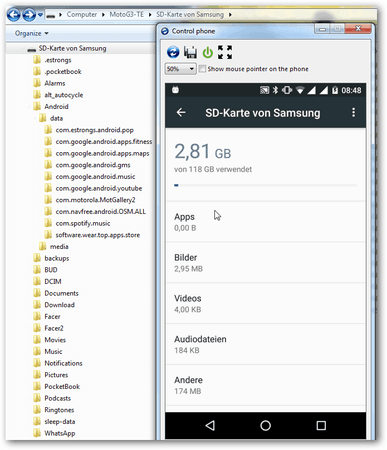The image size is (387, 450).
Task: Select the Alarms folder
Action: [55, 83]
